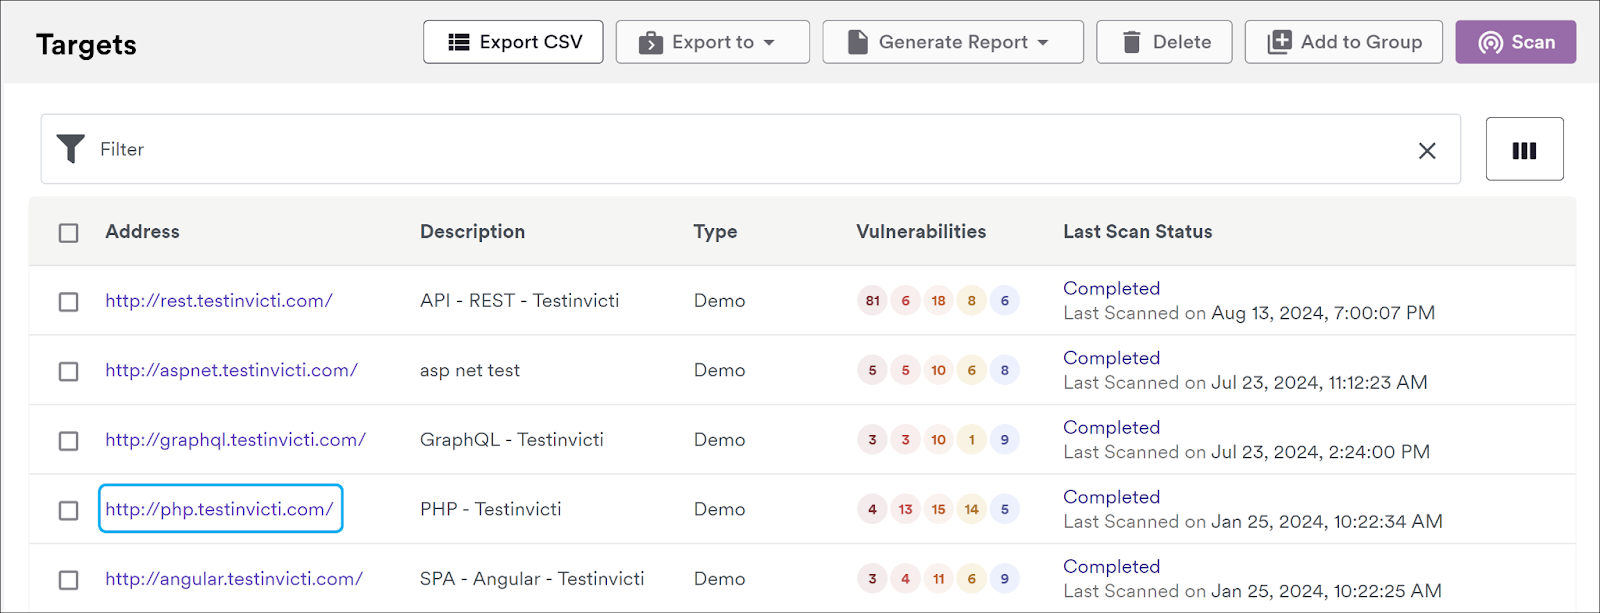Sort by the Type column header

715,231
